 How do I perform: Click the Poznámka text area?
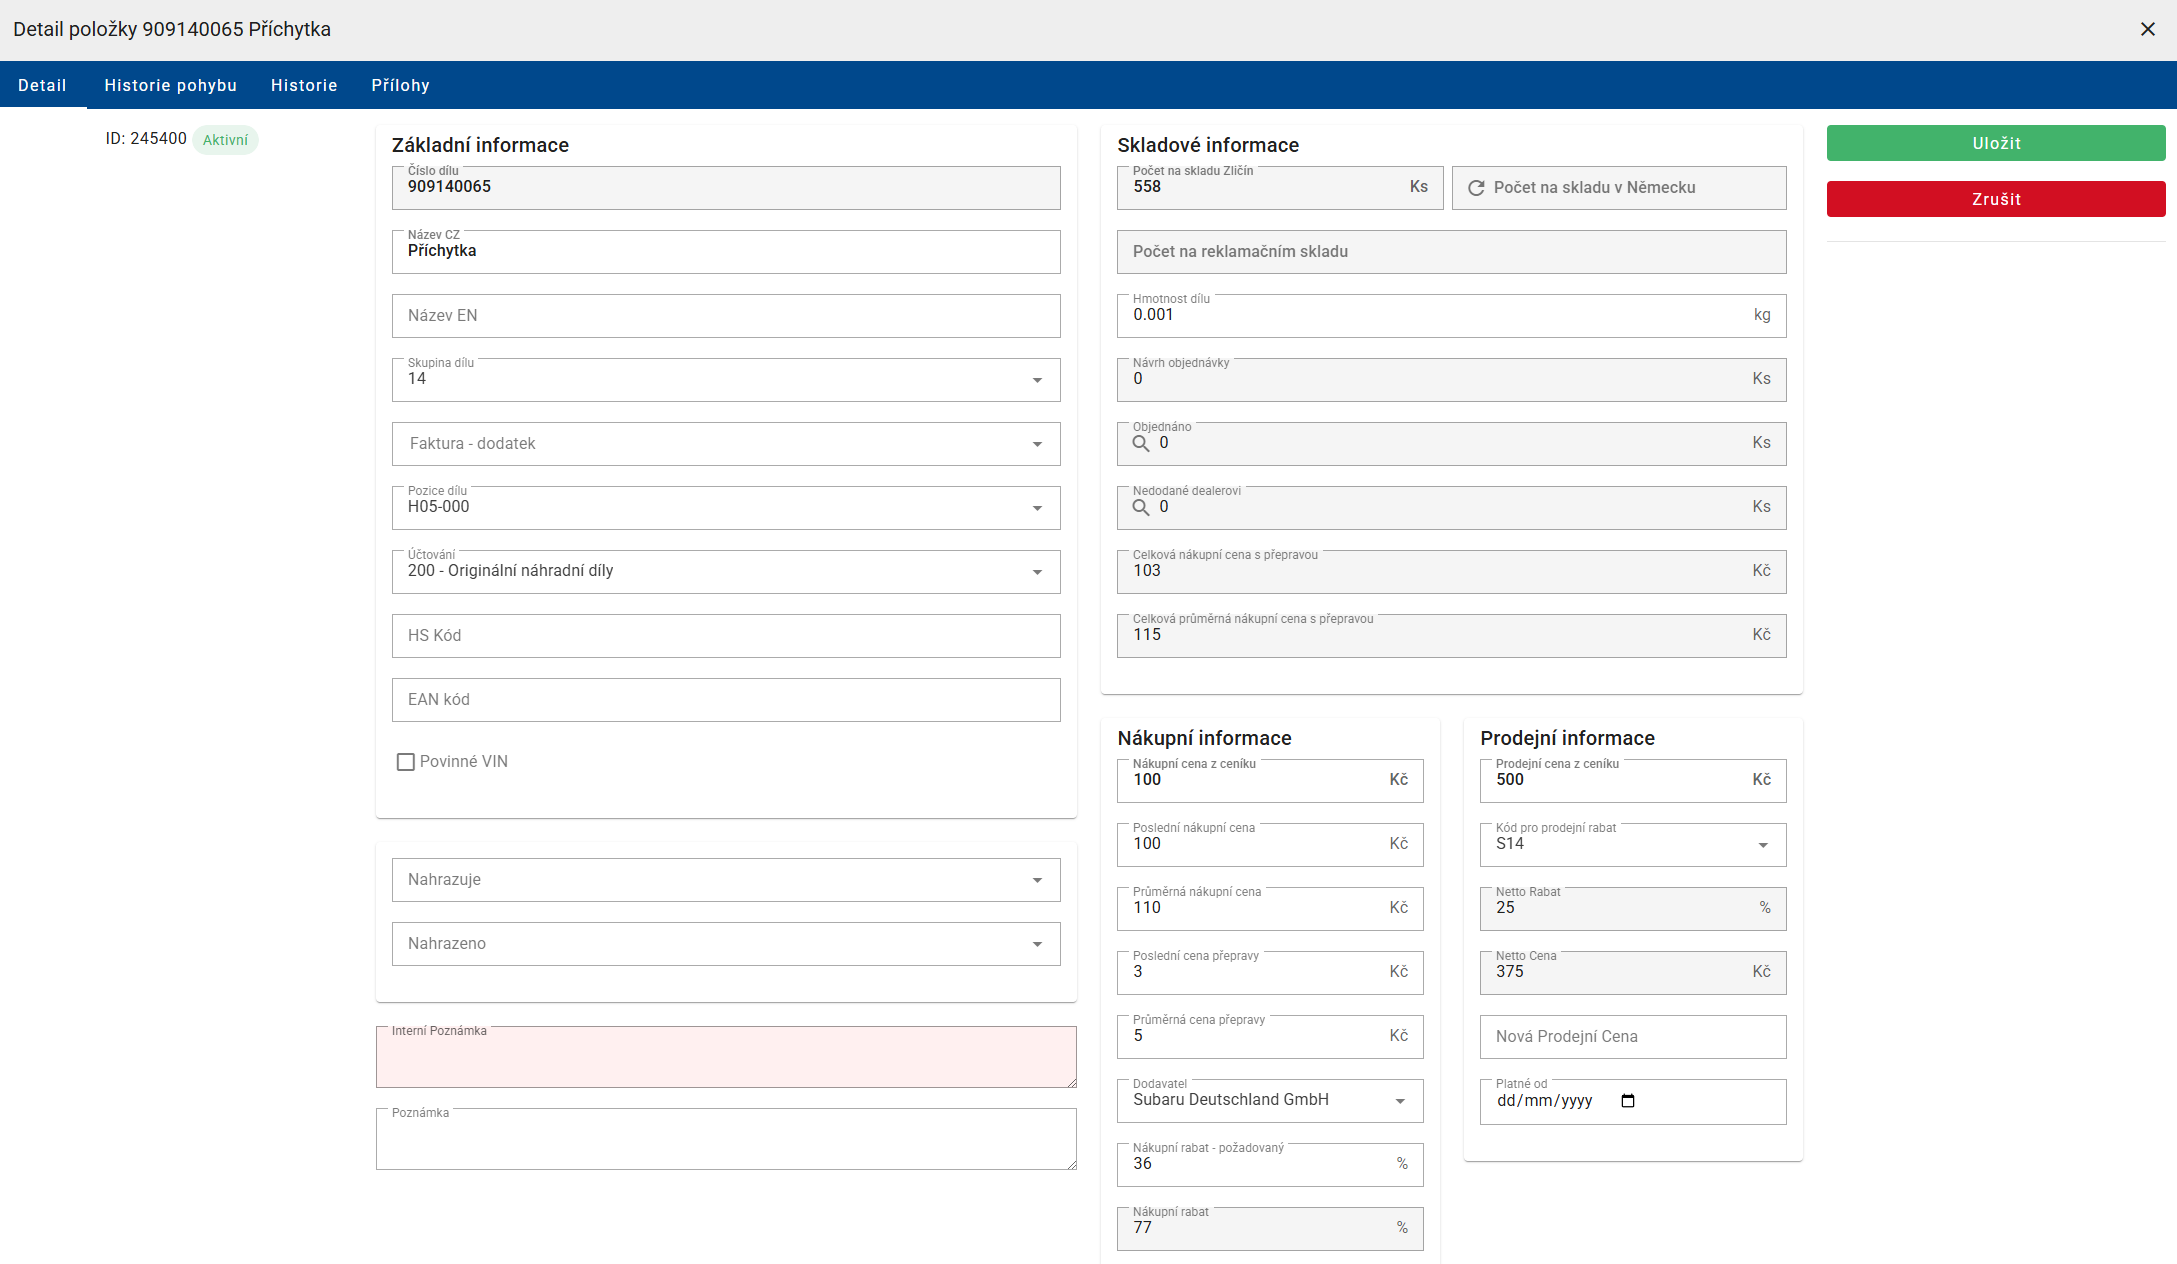pyautogui.click(x=726, y=1139)
